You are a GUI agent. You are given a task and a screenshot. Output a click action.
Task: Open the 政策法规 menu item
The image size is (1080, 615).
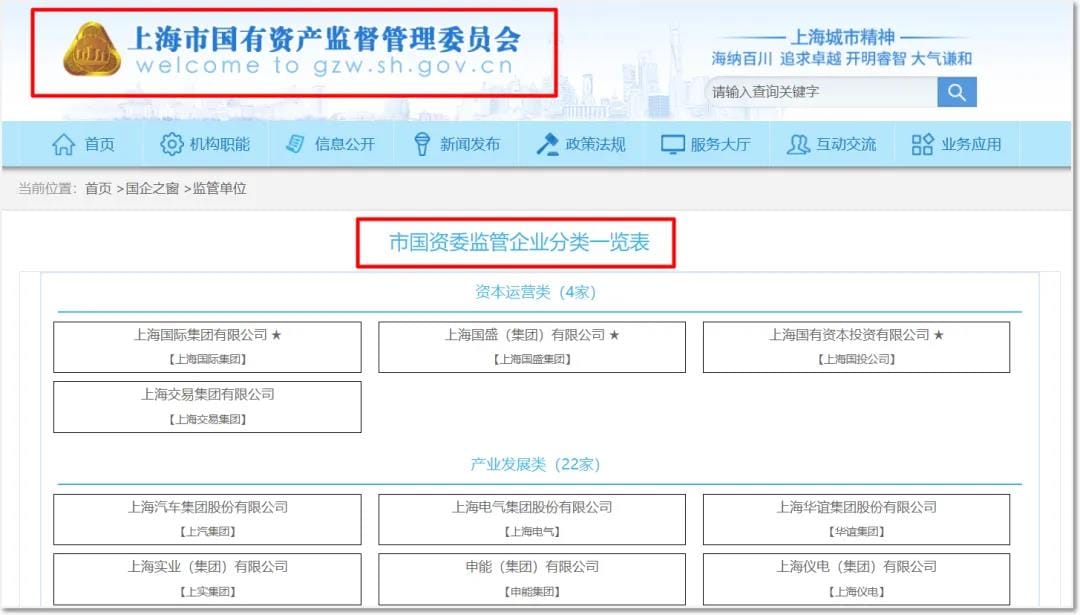(x=595, y=145)
